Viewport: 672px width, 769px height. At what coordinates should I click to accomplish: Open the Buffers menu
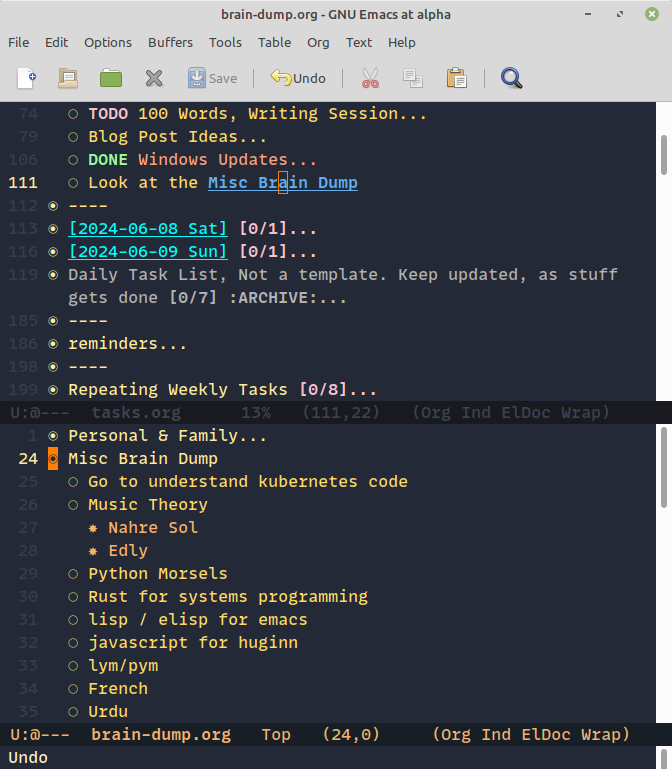click(x=170, y=43)
